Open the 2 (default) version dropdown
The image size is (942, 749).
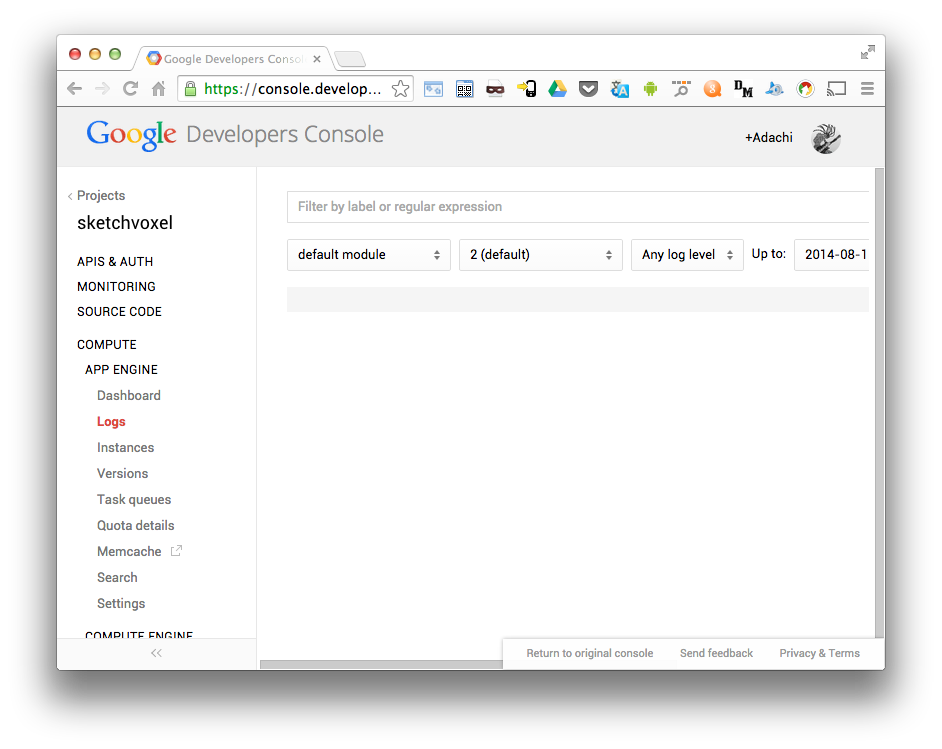point(541,255)
